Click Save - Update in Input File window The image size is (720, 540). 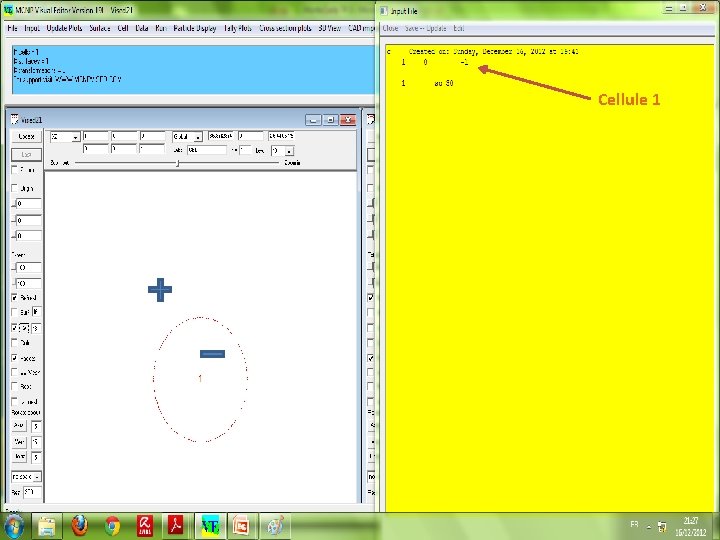[425, 28]
